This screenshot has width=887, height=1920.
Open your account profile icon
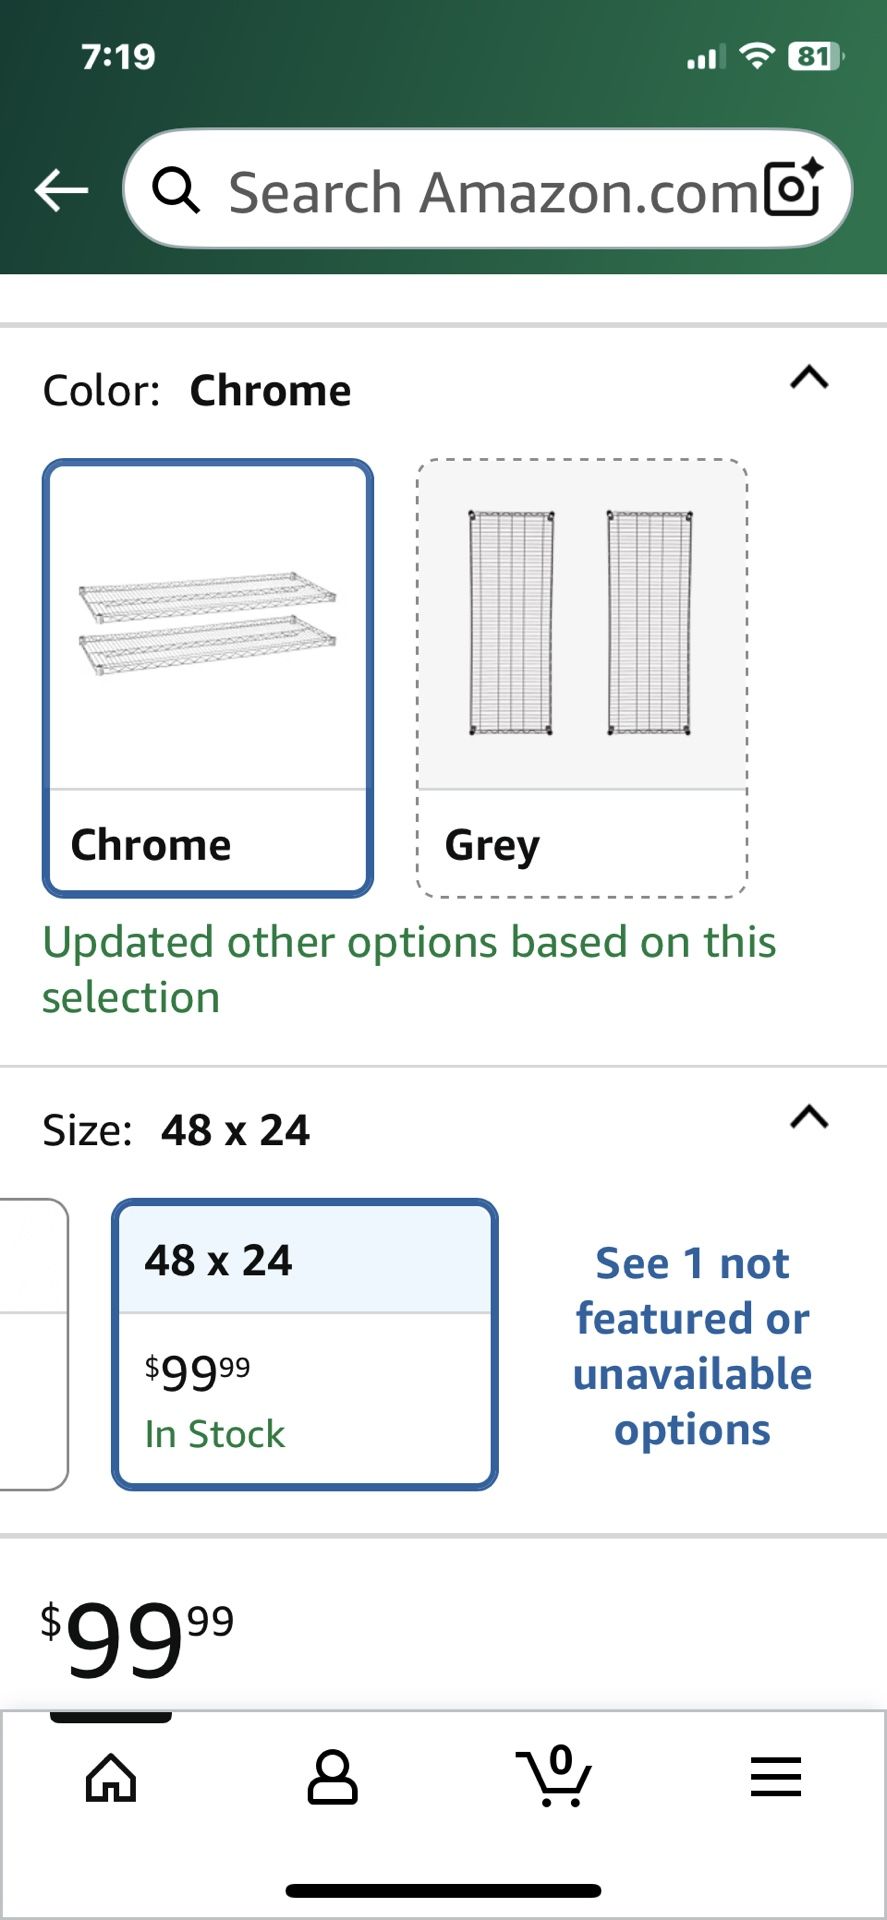point(333,1778)
